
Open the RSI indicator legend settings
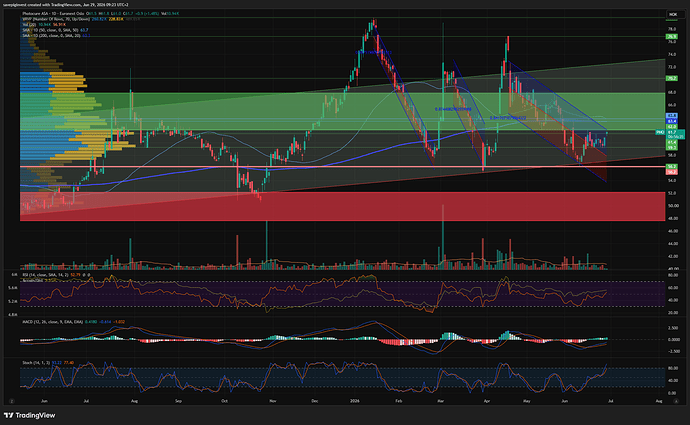coord(45,275)
